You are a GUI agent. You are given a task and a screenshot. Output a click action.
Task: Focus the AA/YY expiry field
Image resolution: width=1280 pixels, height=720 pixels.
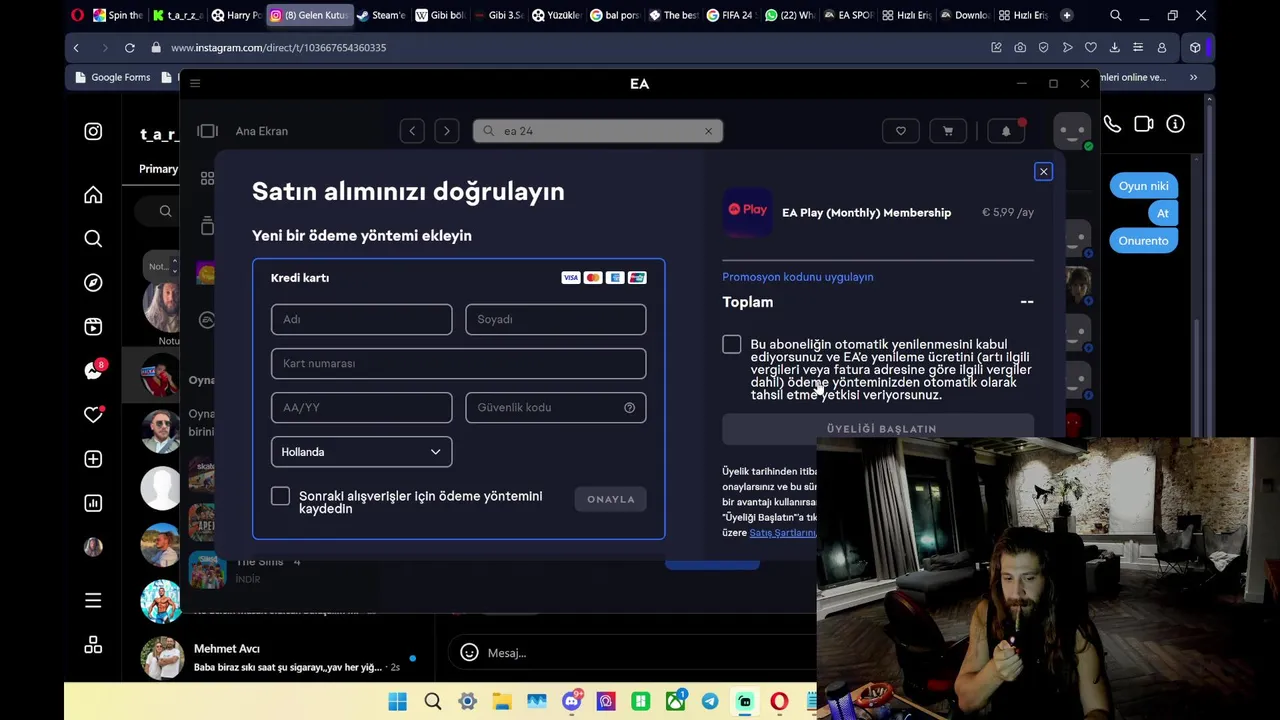(x=361, y=407)
